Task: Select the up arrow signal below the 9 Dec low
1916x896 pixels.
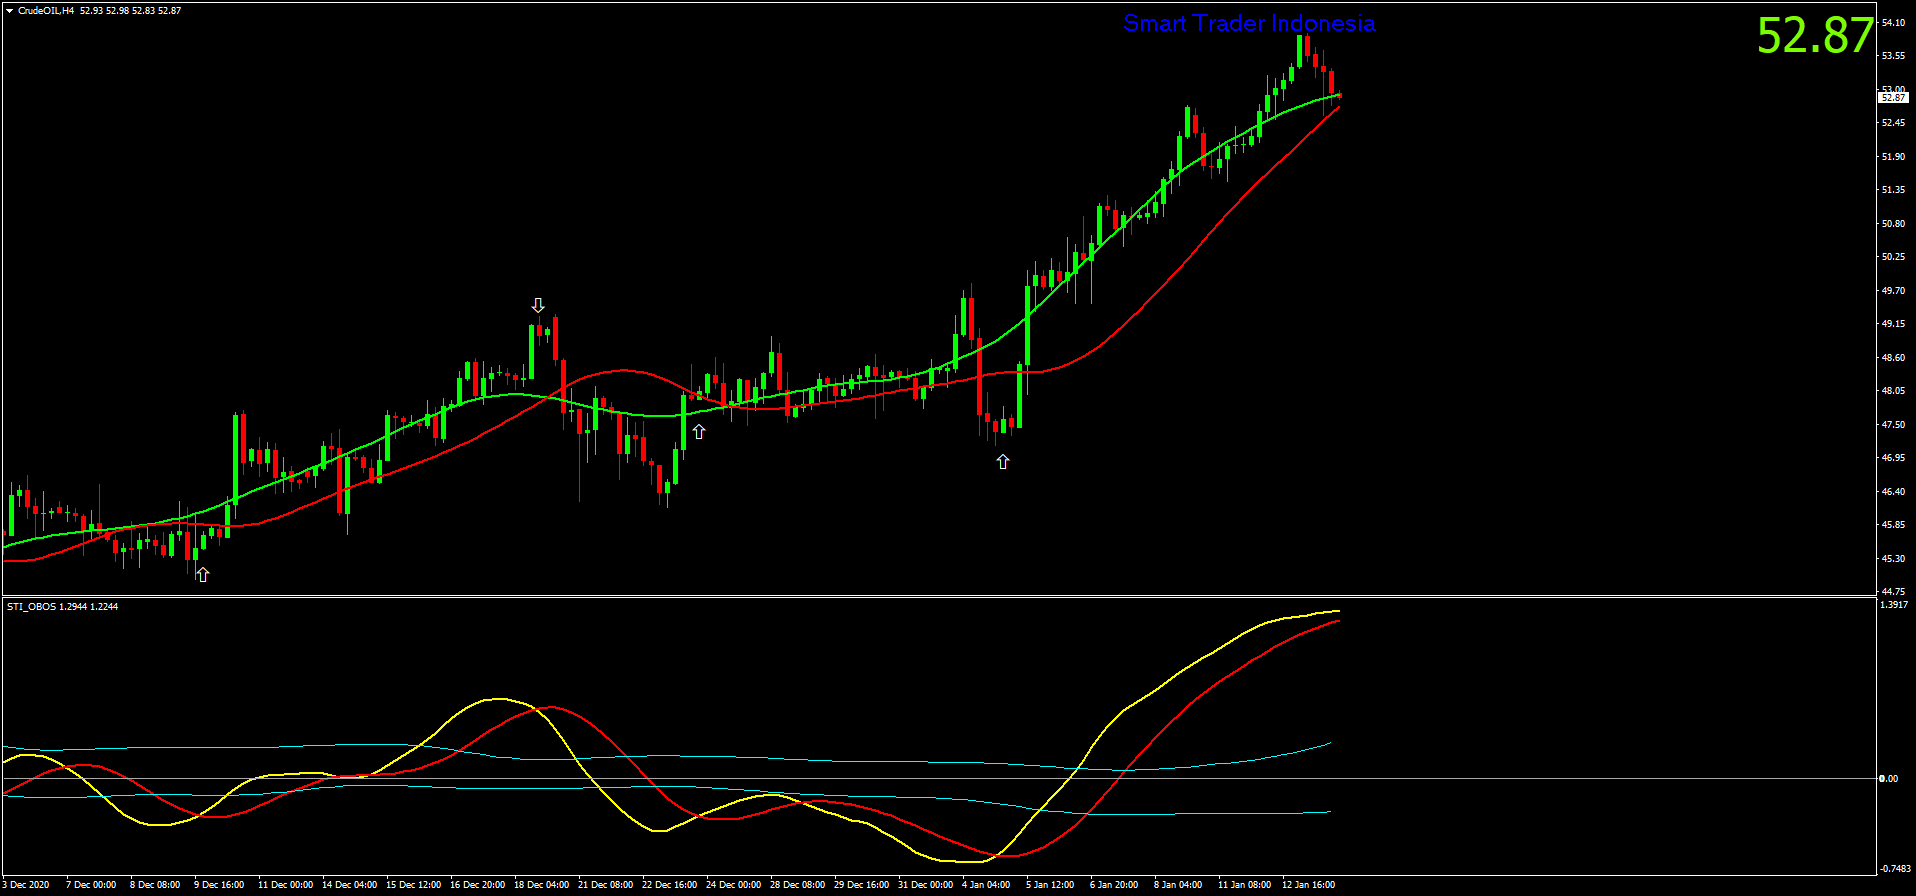Action: pos(202,574)
